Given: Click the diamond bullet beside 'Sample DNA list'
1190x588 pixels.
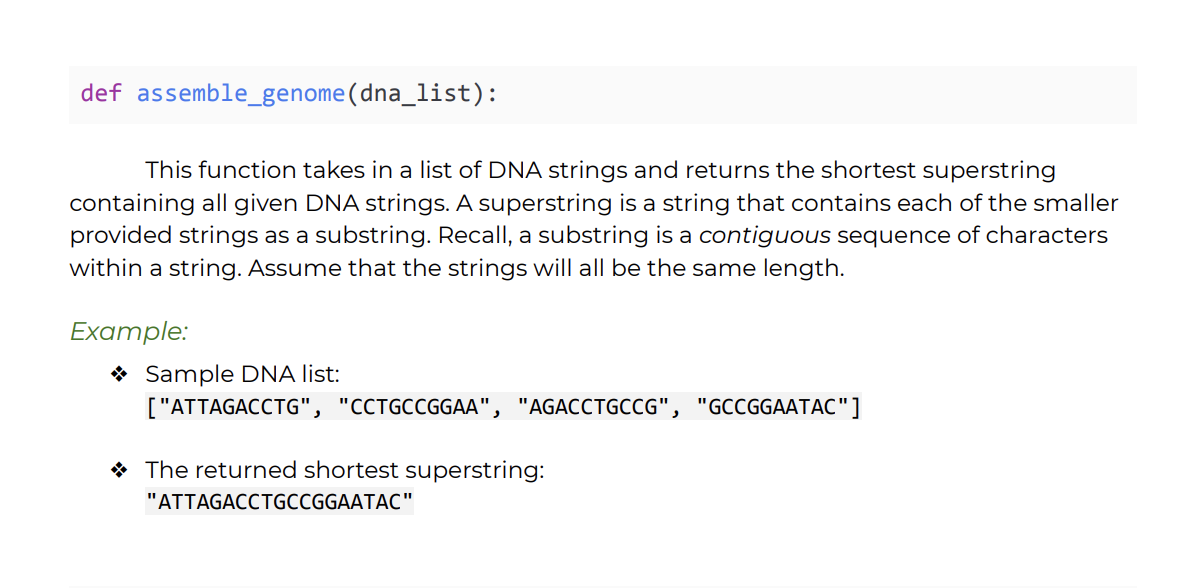Looking at the screenshot, I should [x=118, y=374].
